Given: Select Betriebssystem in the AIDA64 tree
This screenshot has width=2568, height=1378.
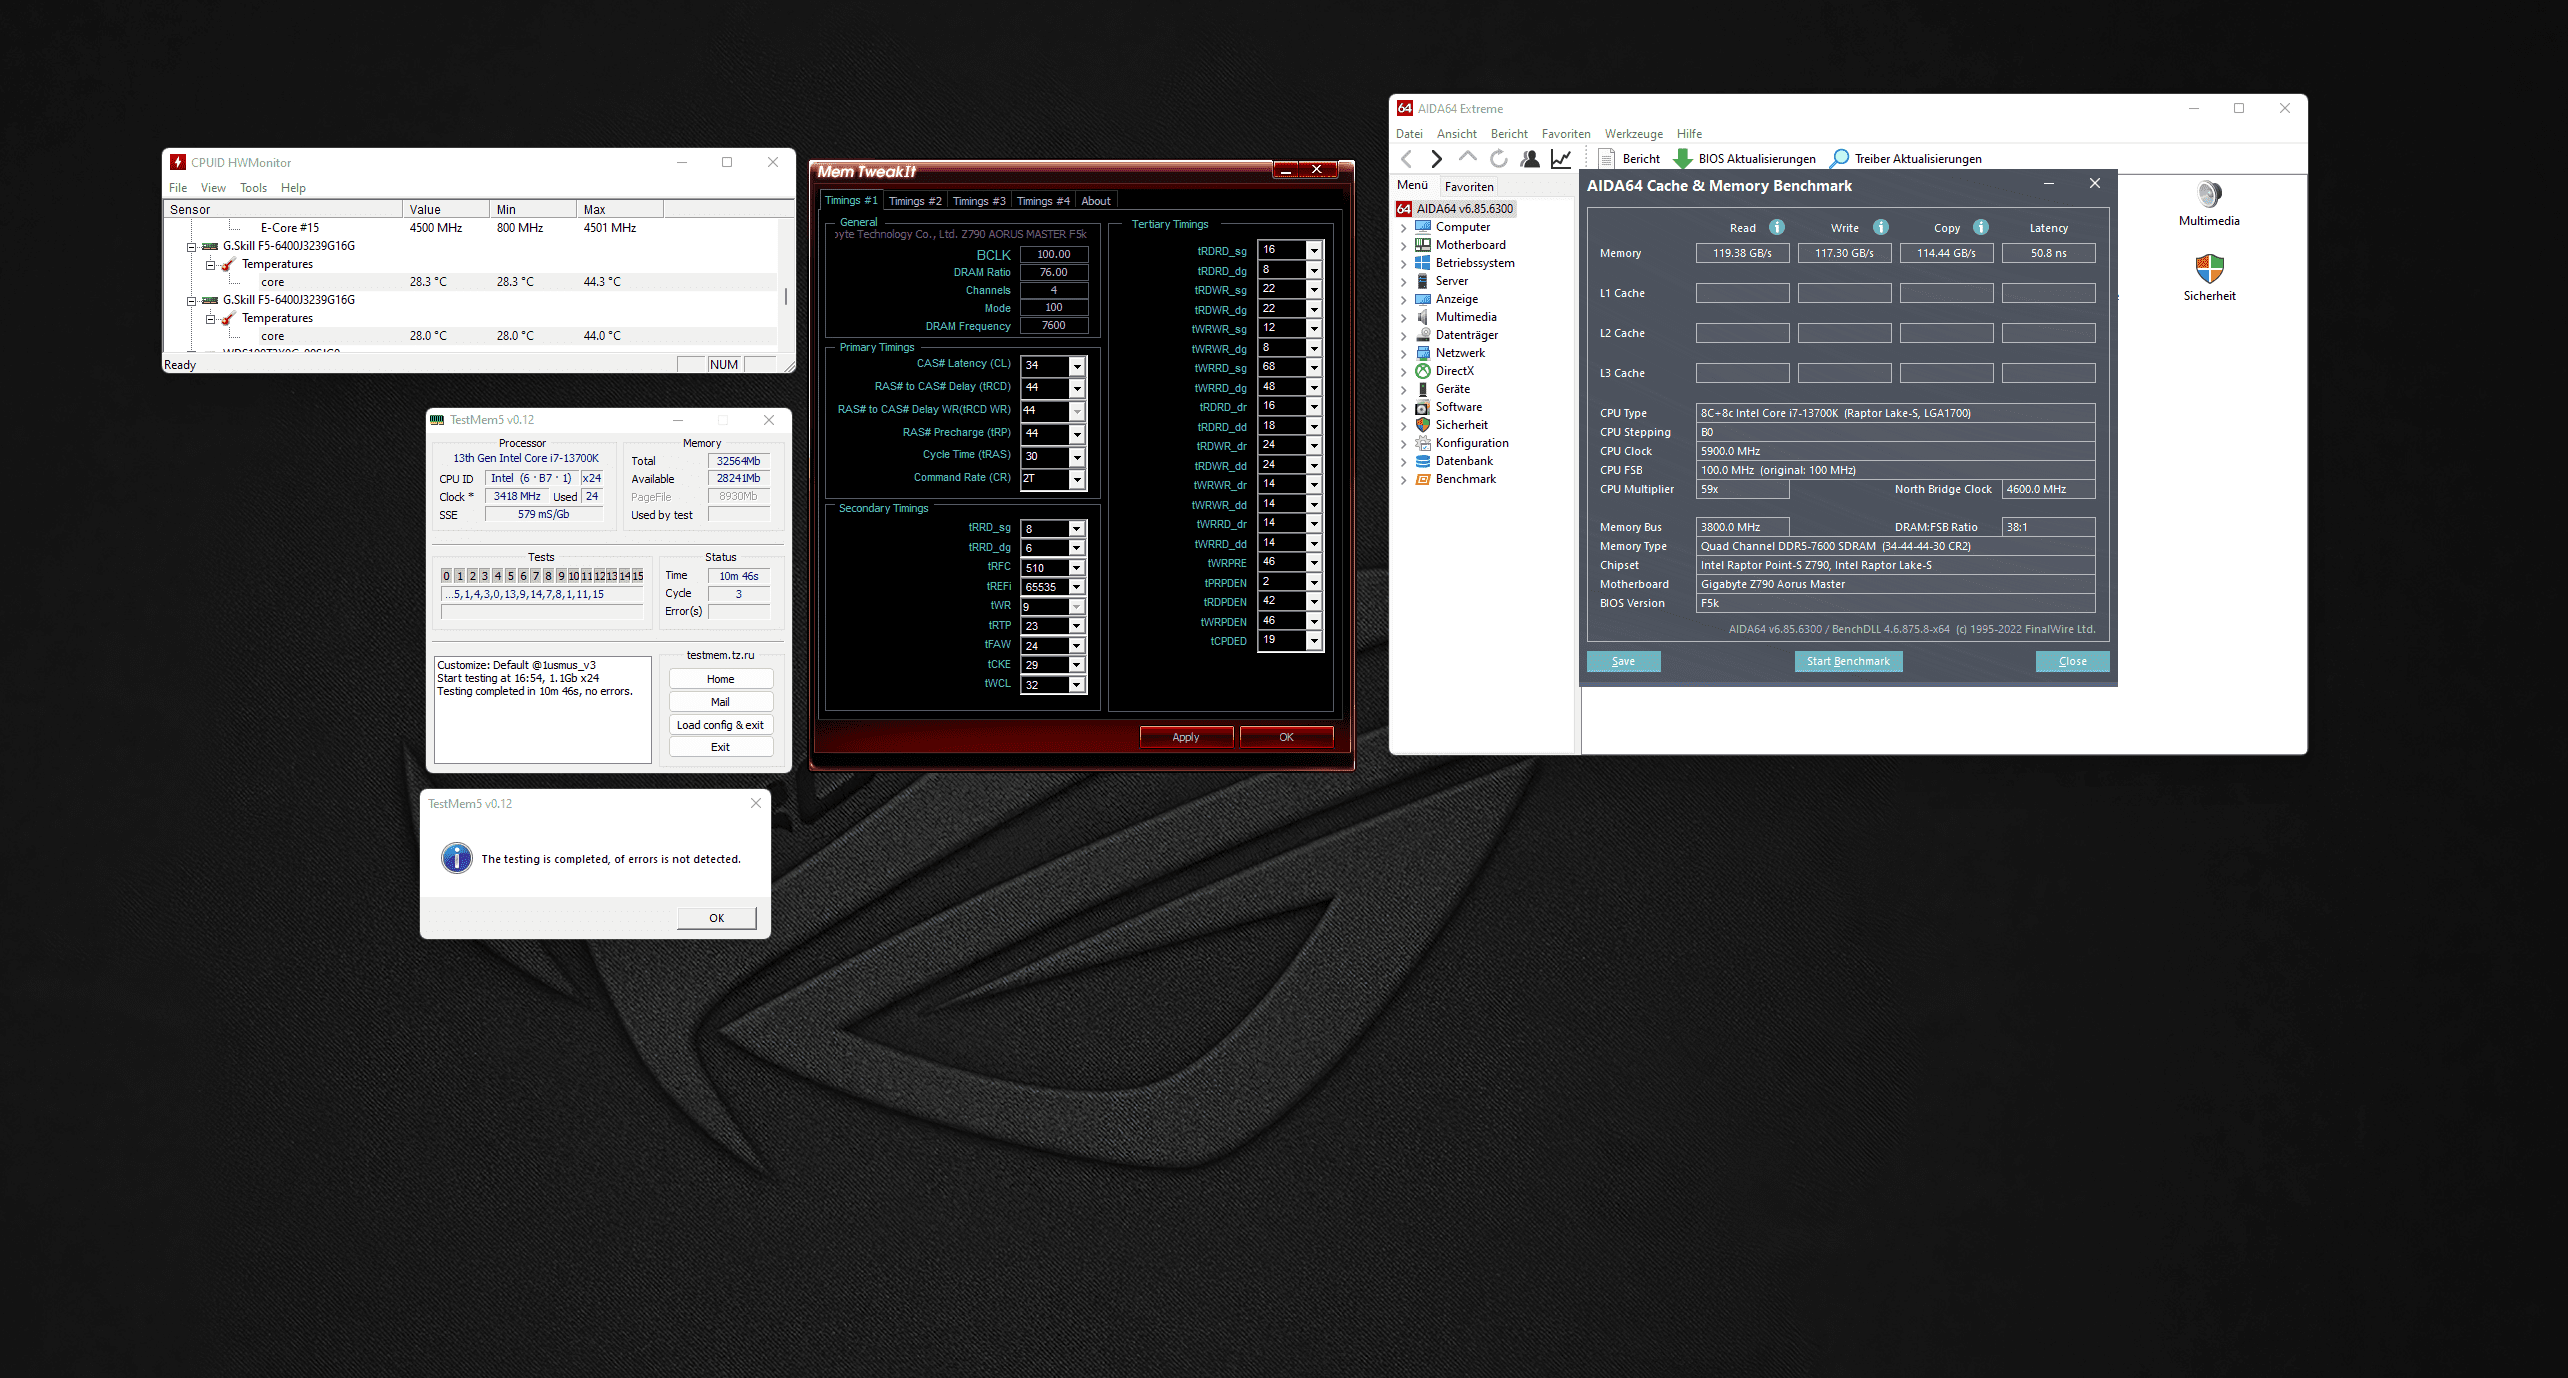Looking at the screenshot, I should 1474,263.
